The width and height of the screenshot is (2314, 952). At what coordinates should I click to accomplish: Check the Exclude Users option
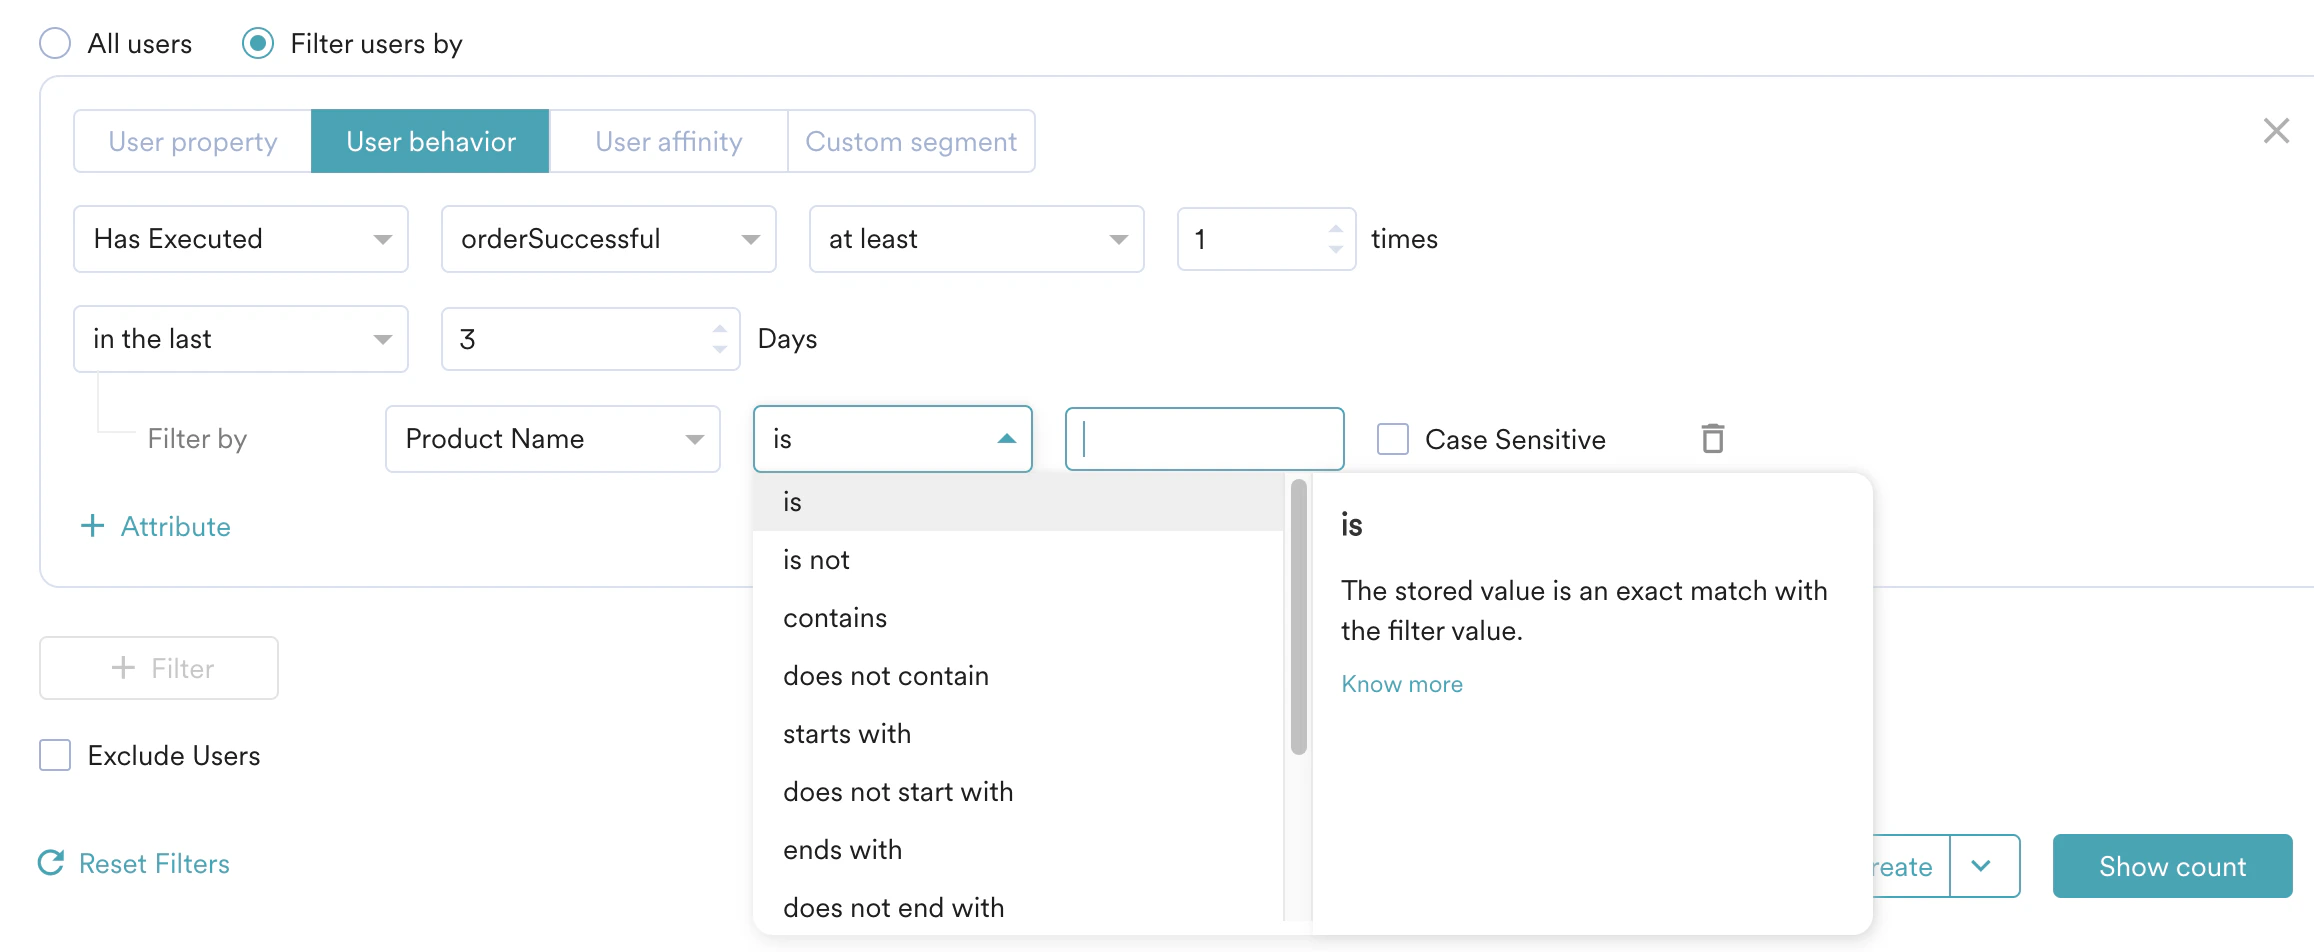(x=54, y=755)
